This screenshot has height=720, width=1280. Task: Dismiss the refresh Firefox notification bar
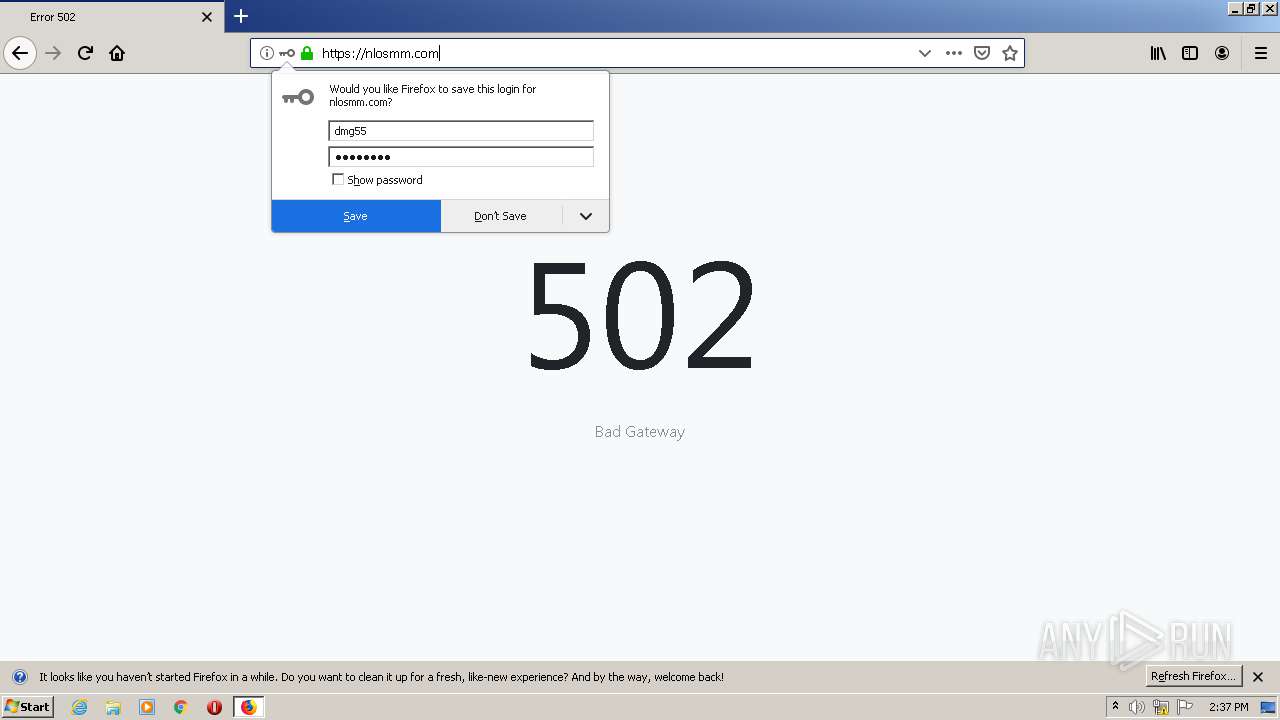pyautogui.click(x=1259, y=677)
